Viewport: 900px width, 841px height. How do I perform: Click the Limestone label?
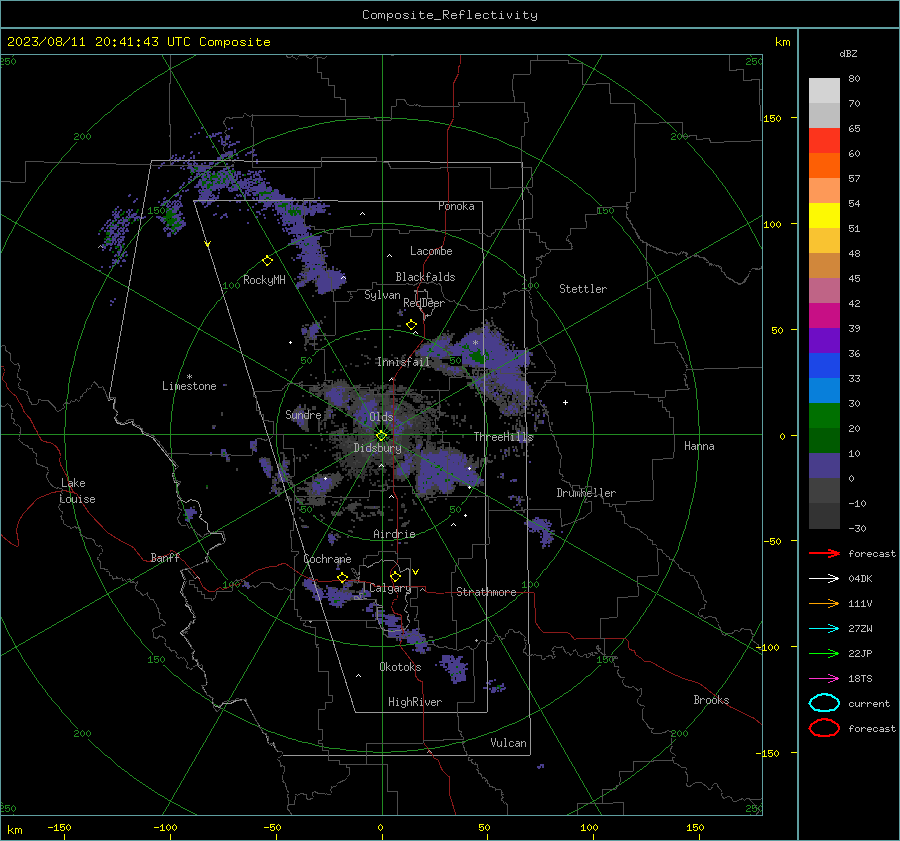click(x=189, y=386)
